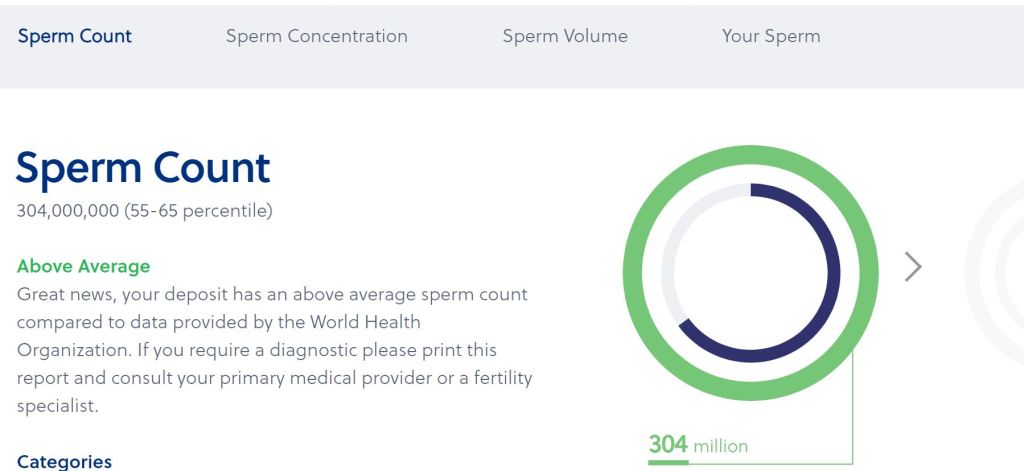Viewport: 1024px width, 471px height.
Task: Open the Sperm Count tab
Action: coord(75,36)
